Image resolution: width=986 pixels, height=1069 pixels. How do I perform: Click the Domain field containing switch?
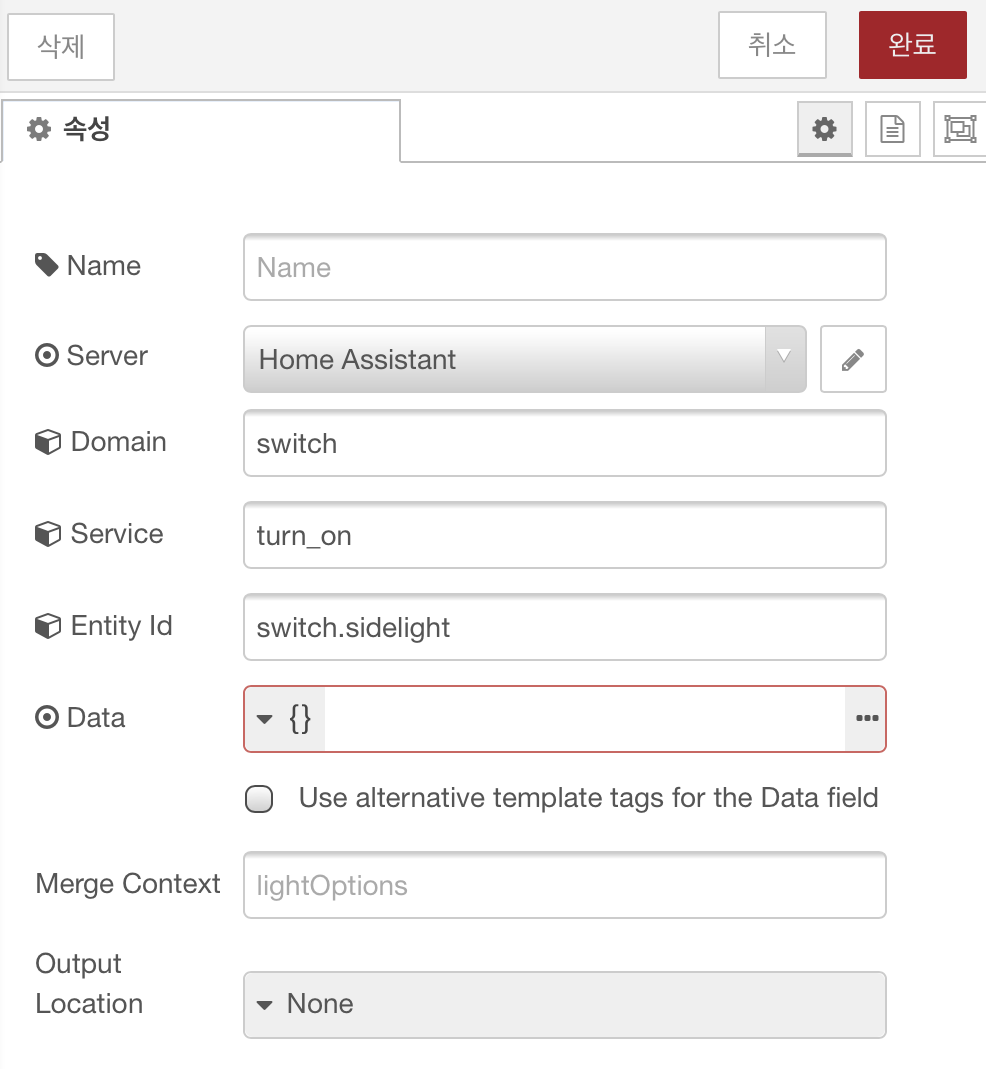(565, 443)
